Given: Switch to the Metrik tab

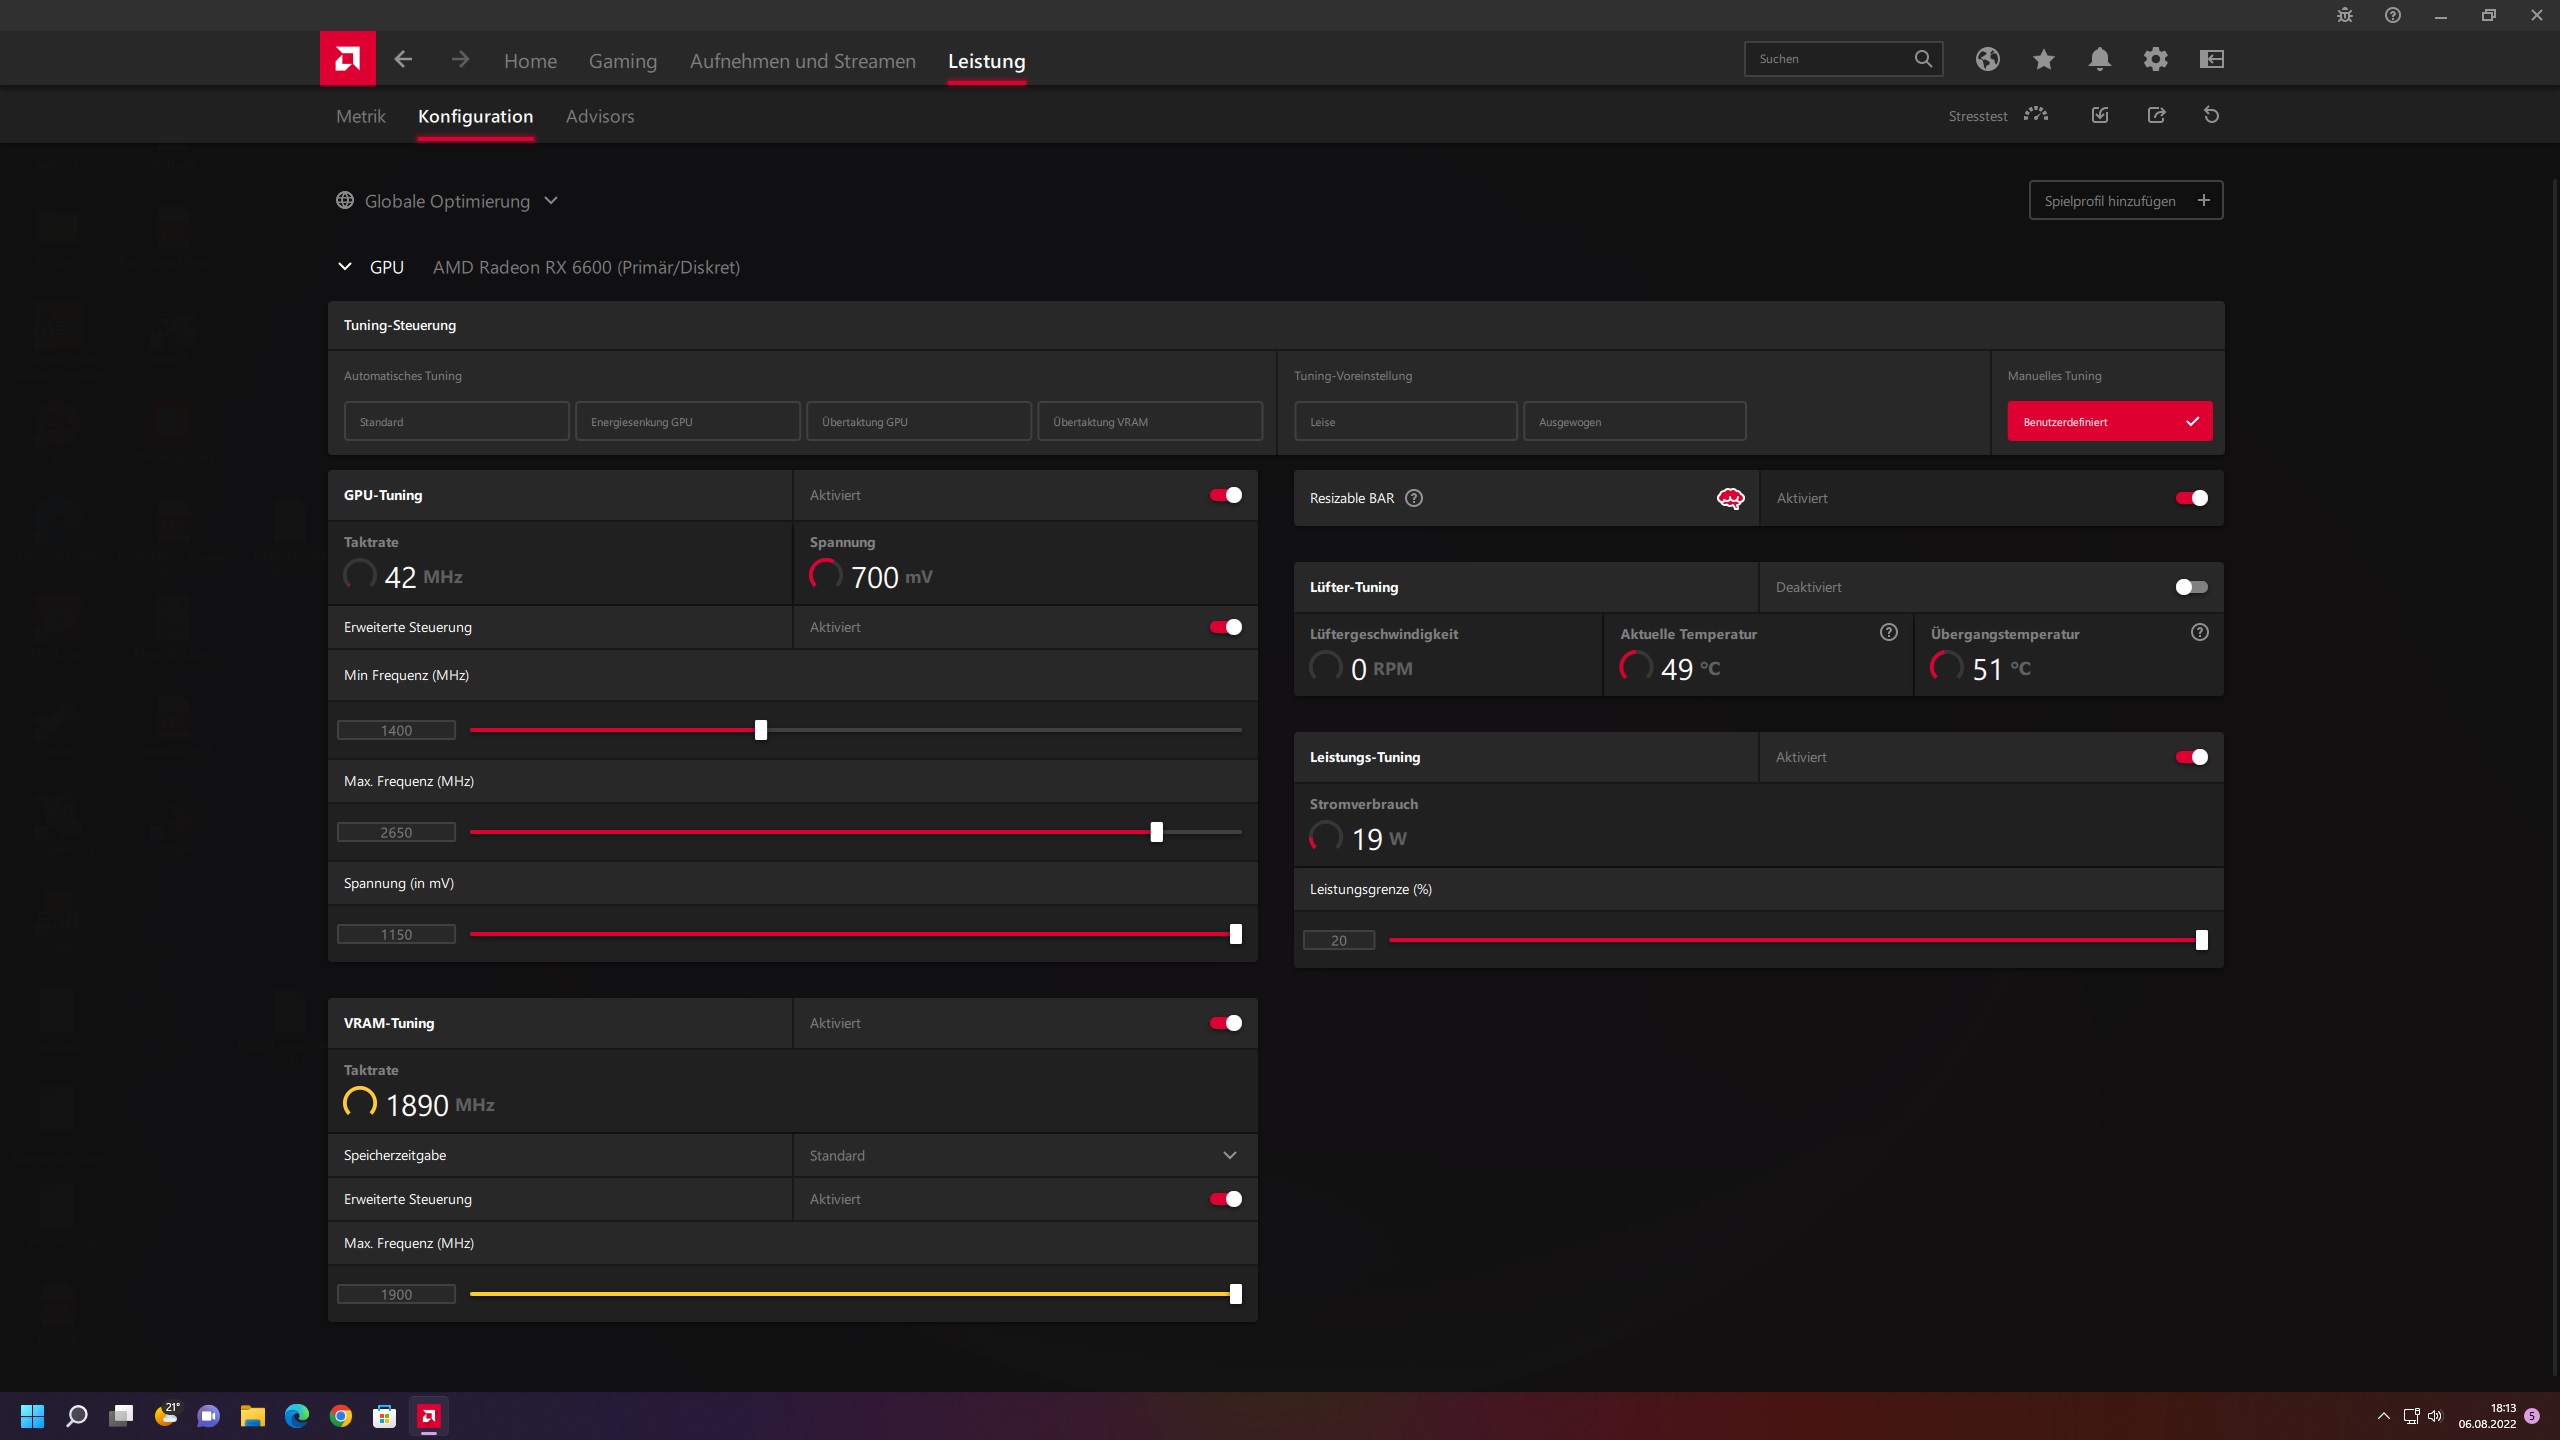Looking at the screenshot, I should click(x=360, y=117).
